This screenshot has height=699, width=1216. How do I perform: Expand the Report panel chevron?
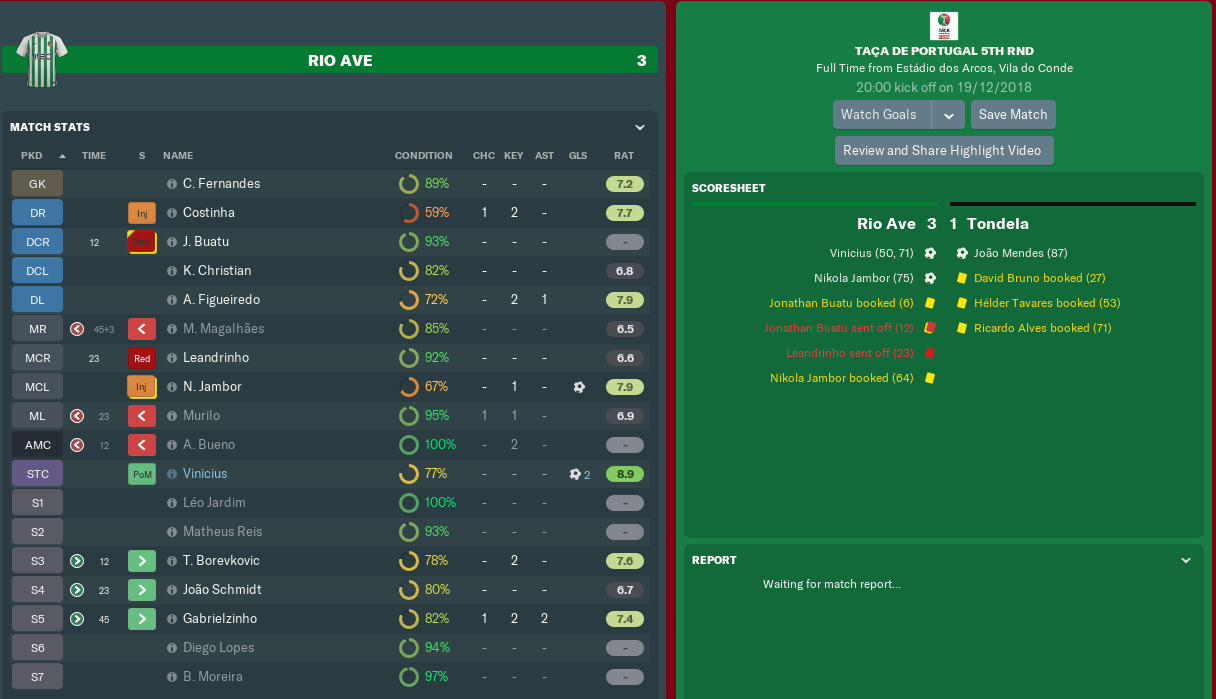pyautogui.click(x=1186, y=561)
